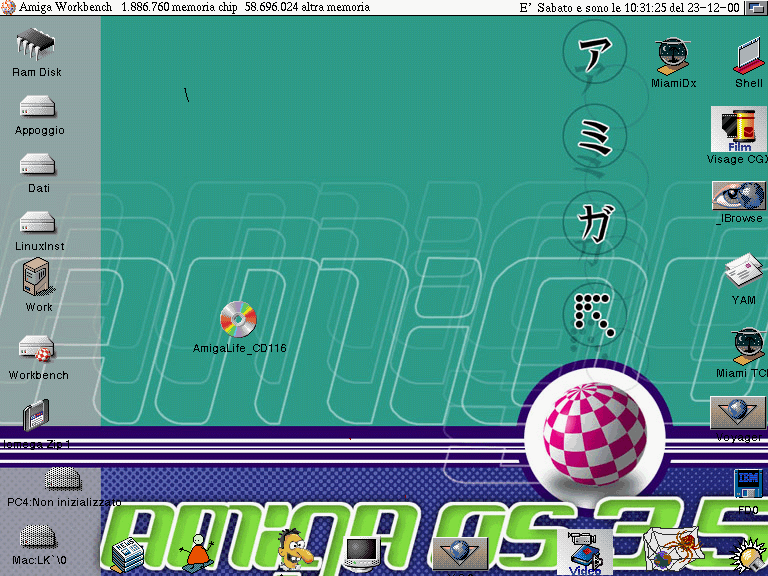The width and height of the screenshot is (768, 576).
Task: Open the AmigaLife_CD116 CD icon
Action: pos(238,319)
